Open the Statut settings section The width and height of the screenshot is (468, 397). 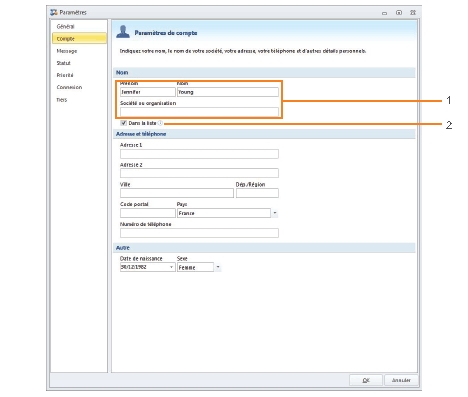tap(63, 63)
